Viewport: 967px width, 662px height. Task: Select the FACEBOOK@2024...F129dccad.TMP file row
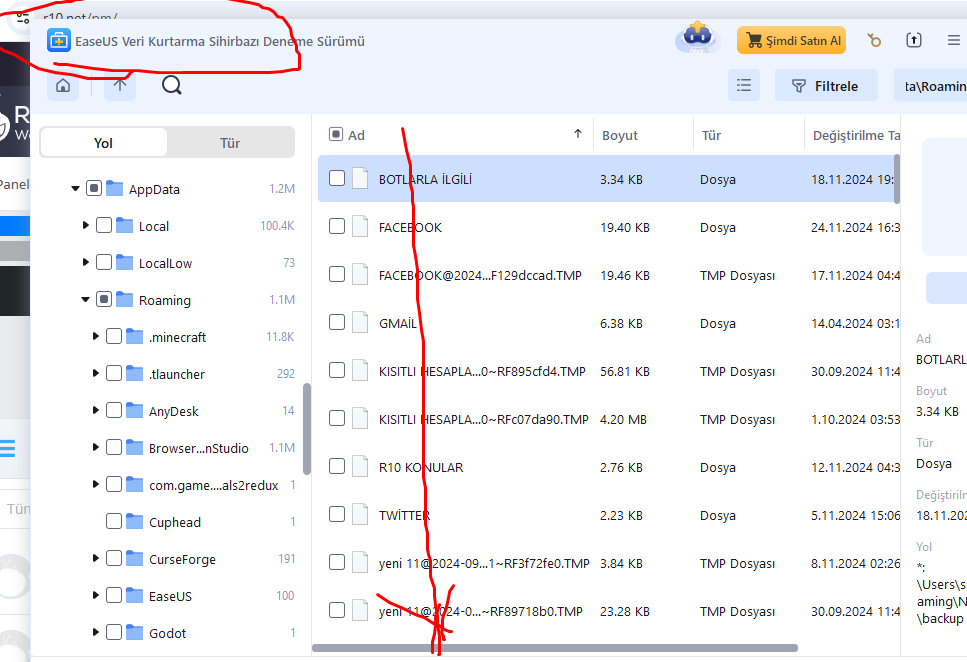coord(608,275)
